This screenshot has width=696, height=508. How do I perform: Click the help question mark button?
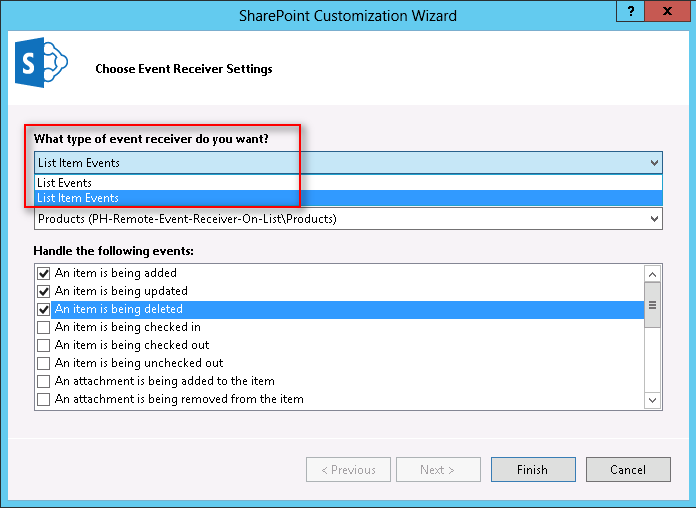point(630,11)
